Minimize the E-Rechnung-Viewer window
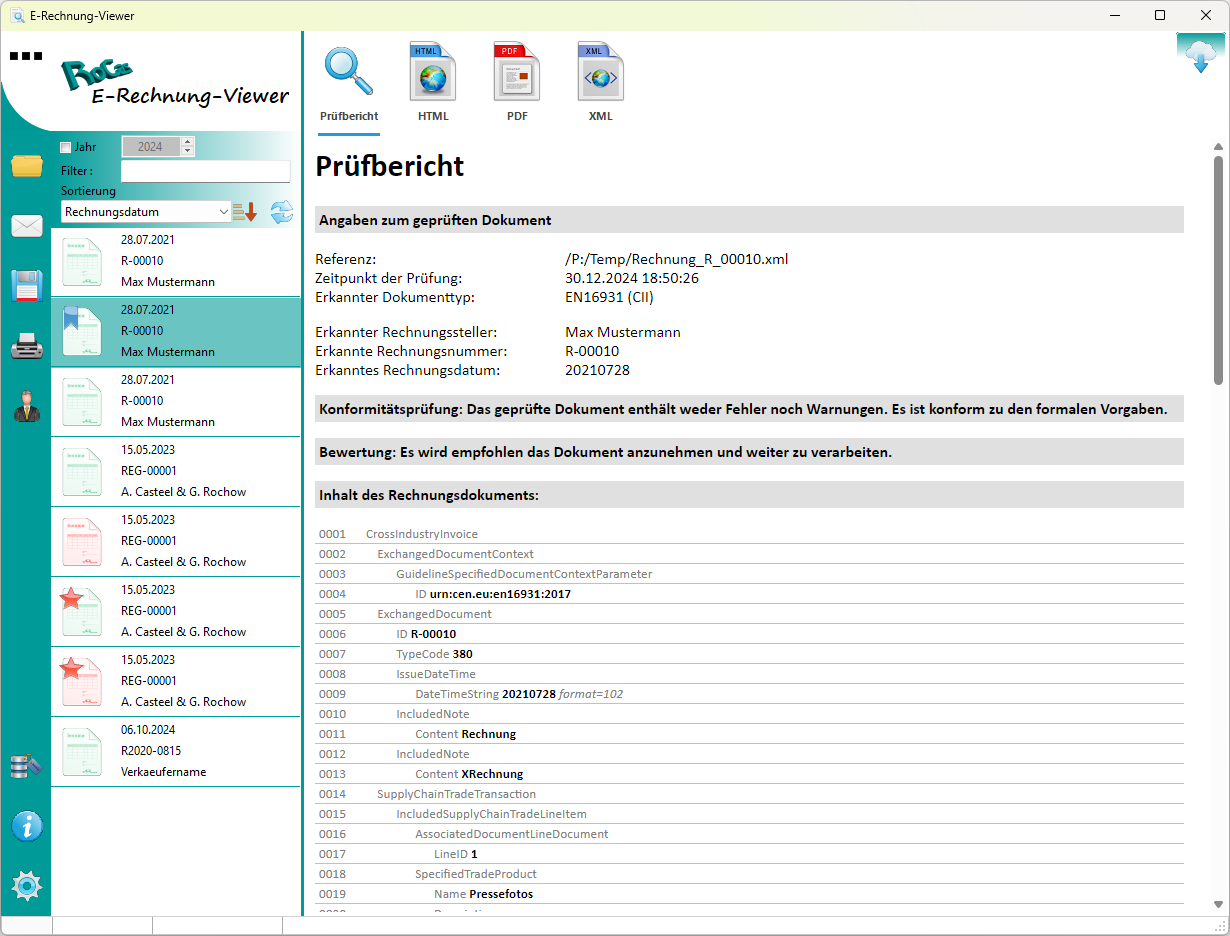 click(x=1114, y=15)
